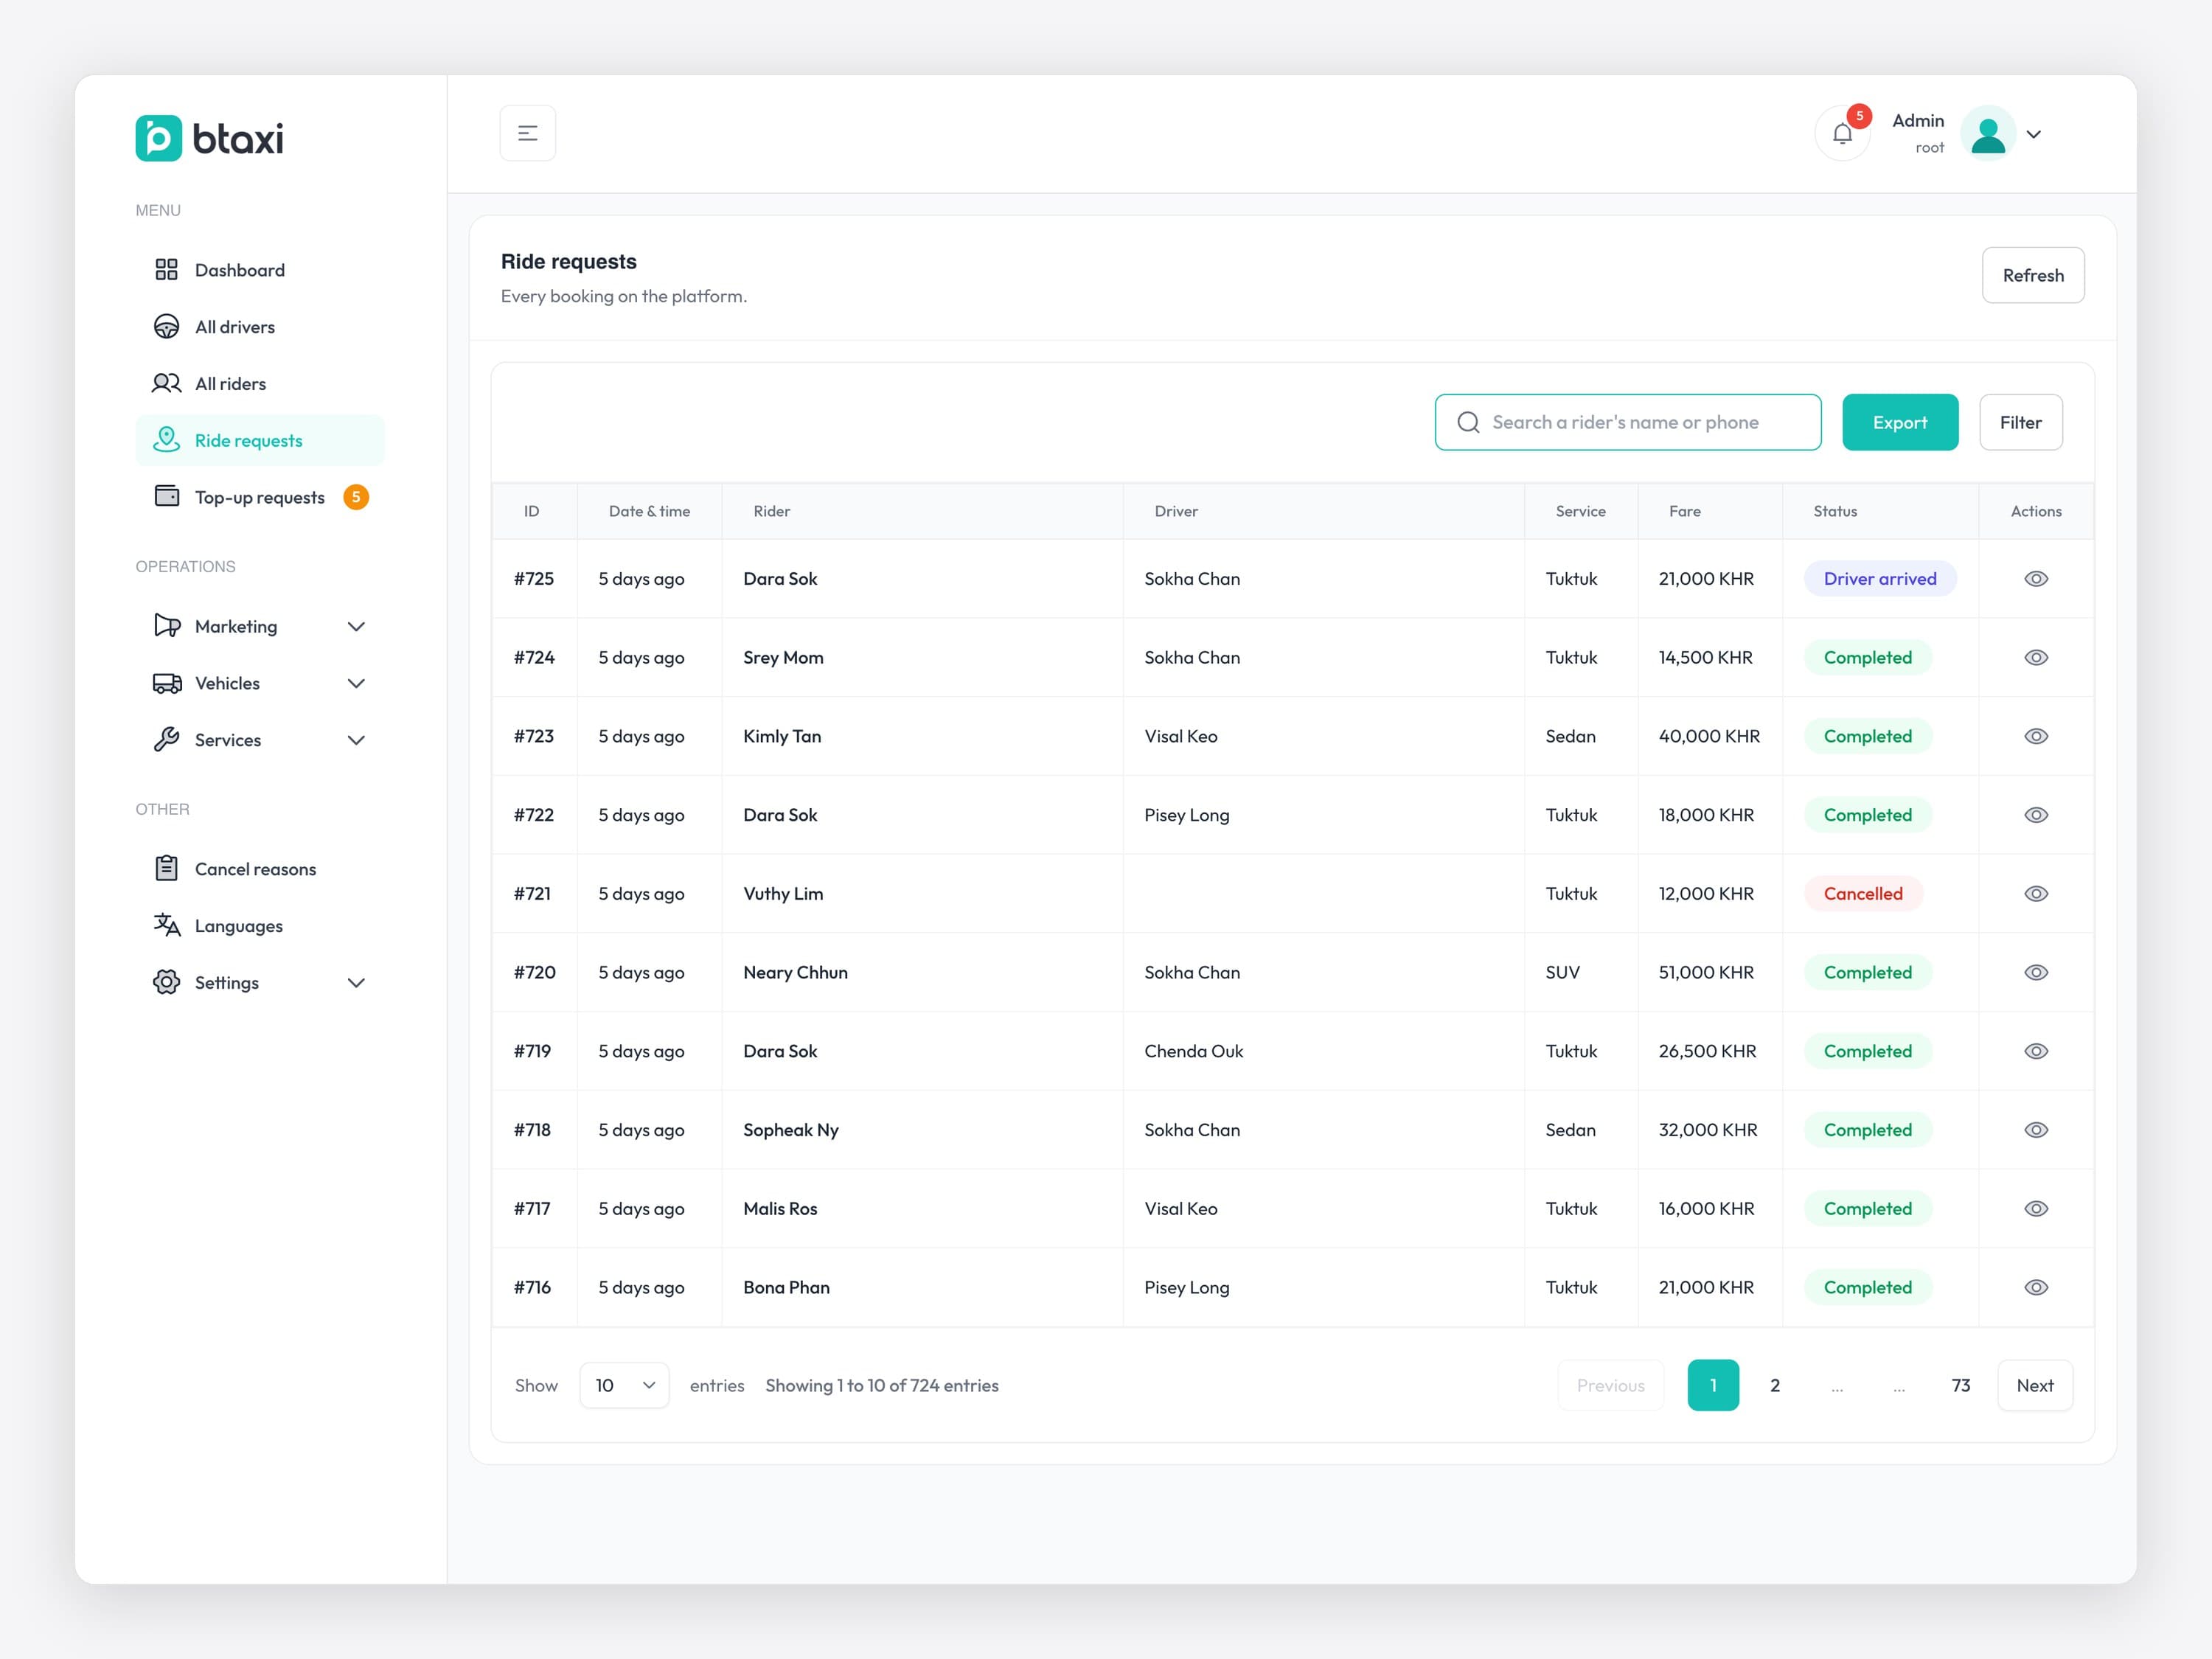Viewport: 2212px width, 1659px height.
Task: Click the admin avatar picture
Action: click(1987, 133)
